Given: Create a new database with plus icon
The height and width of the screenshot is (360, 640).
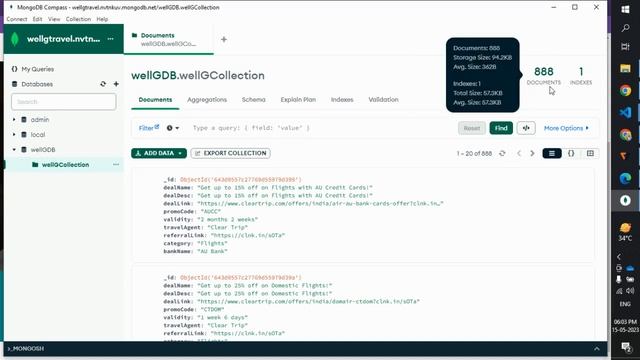Looking at the screenshot, I should coord(116,84).
